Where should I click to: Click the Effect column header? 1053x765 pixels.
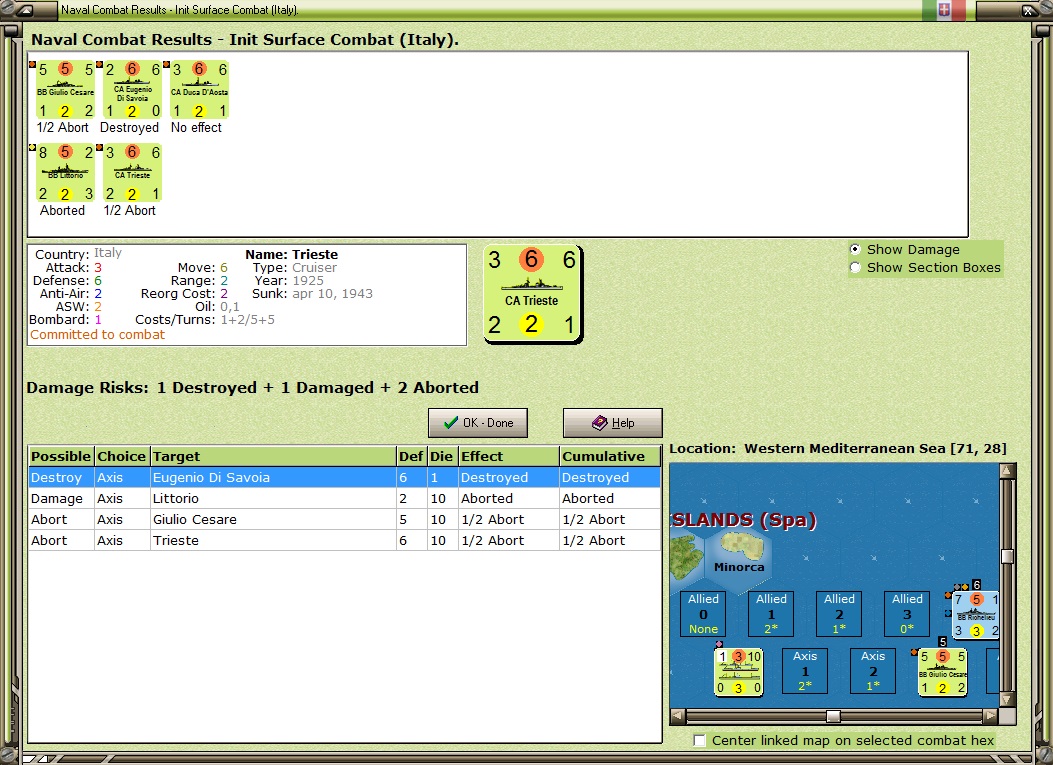coord(508,457)
